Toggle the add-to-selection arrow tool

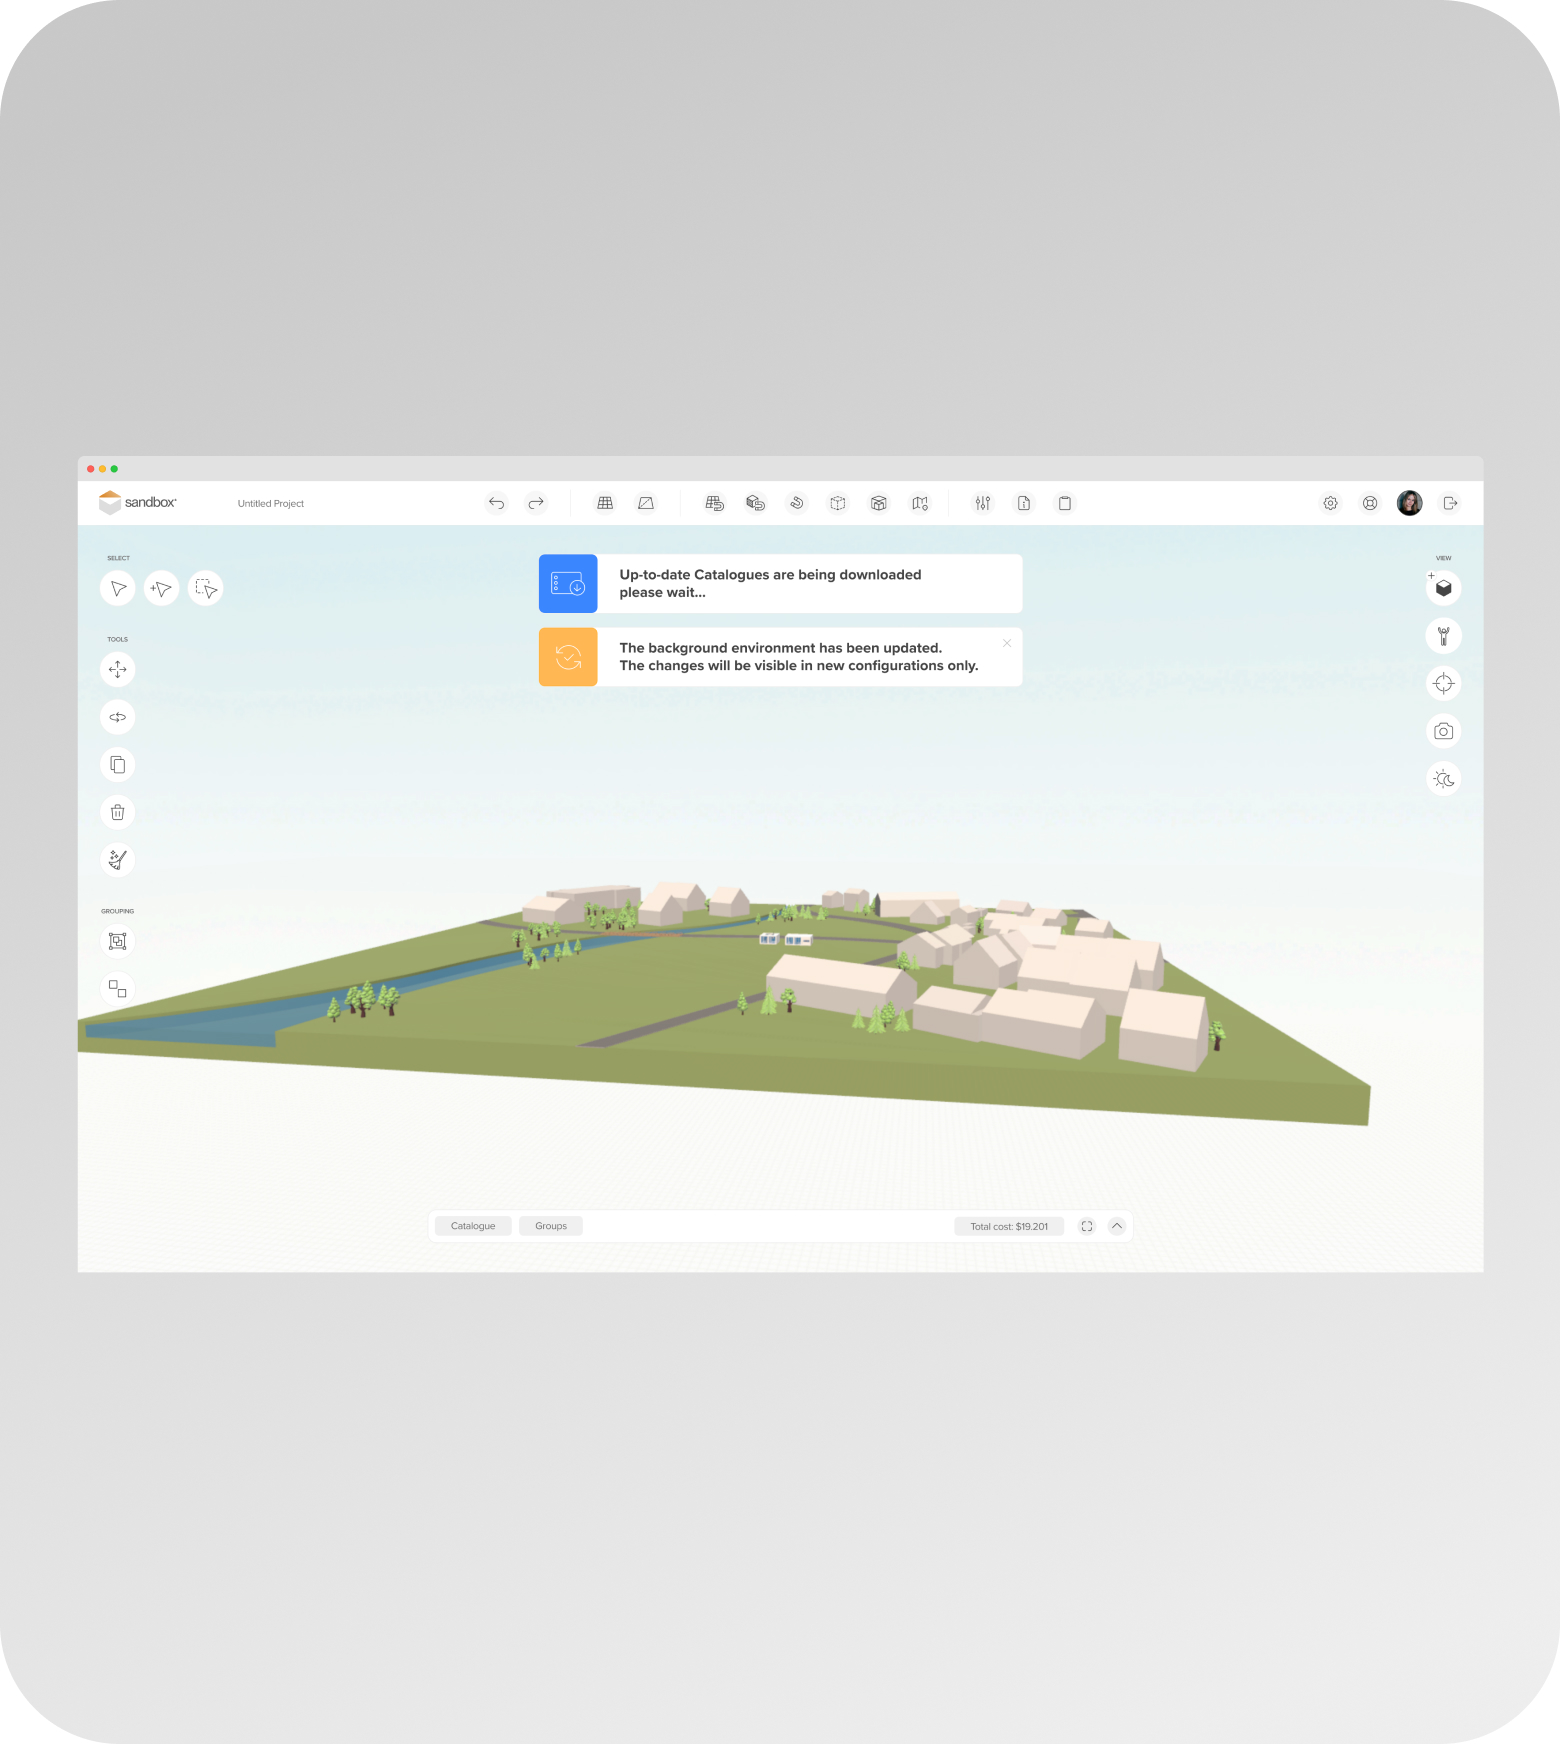click(161, 588)
